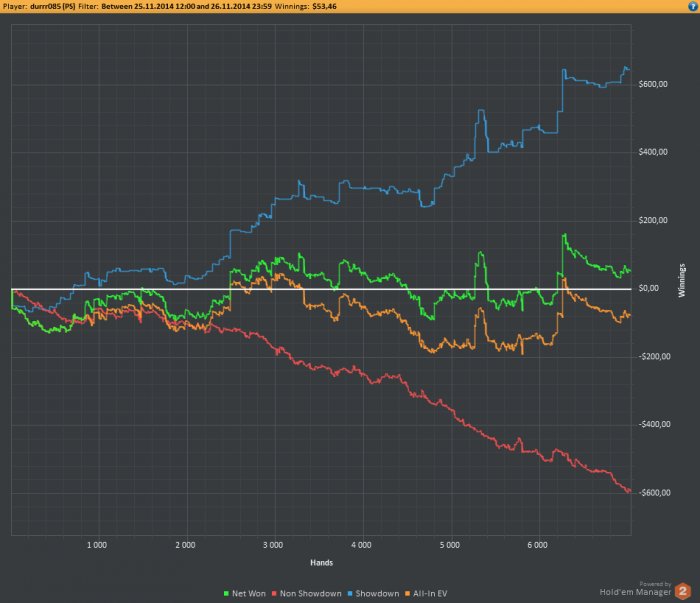Click the date filter text in header
The image size is (700, 603).
(186, 6)
